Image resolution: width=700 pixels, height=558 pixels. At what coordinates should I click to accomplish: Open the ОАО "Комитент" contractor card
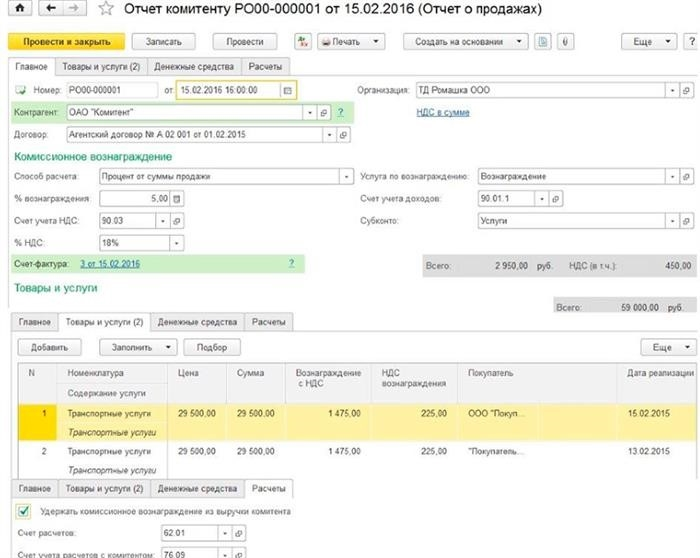[324, 112]
